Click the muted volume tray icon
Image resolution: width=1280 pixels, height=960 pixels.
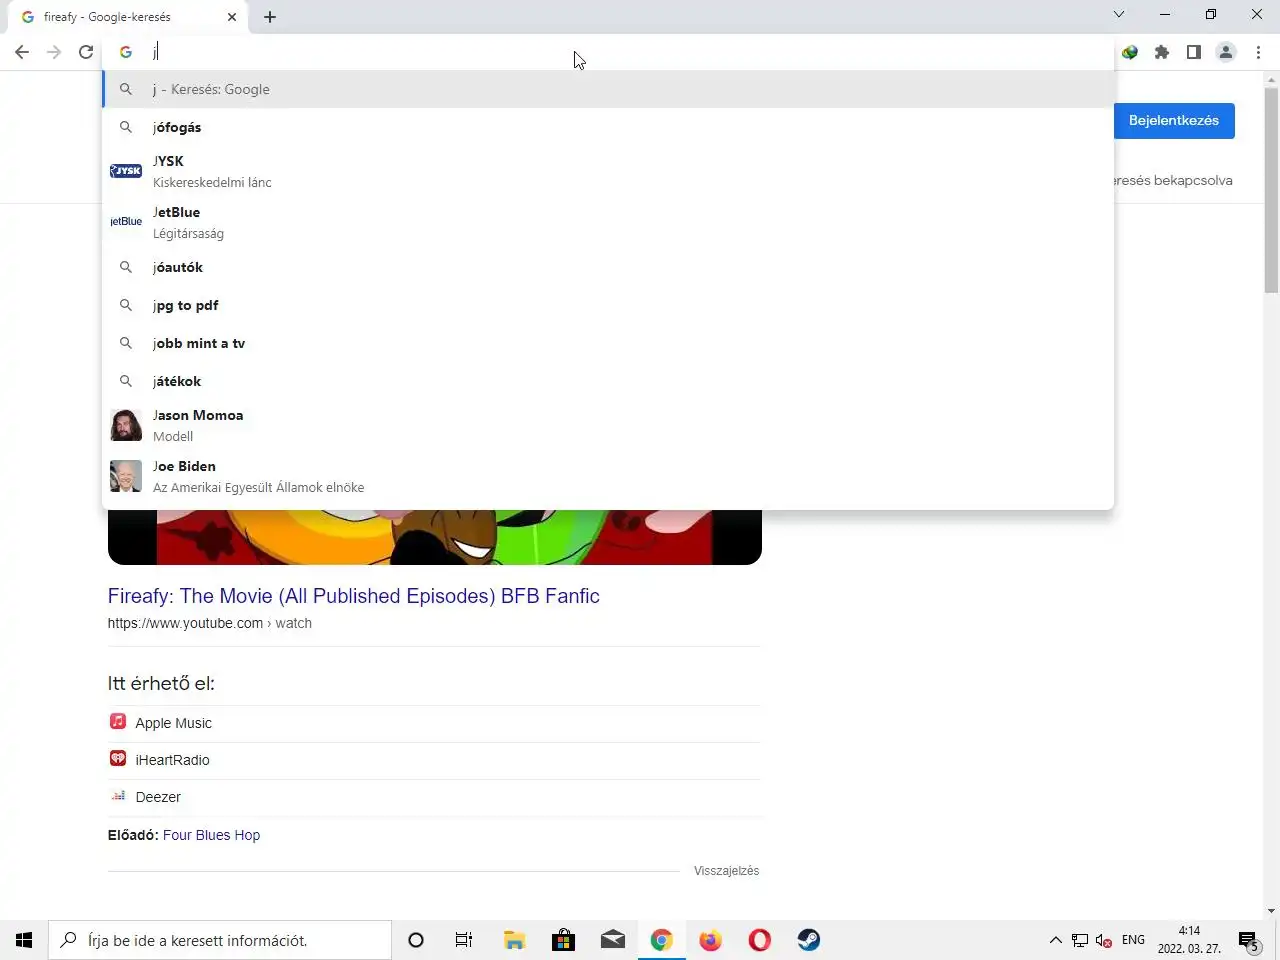[1104, 940]
